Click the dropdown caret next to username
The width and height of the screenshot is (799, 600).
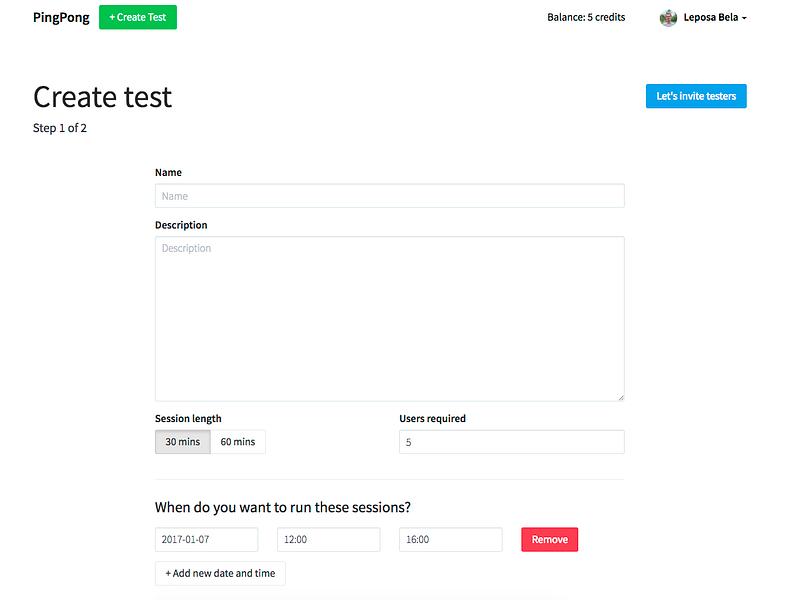click(x=744, y=18)
